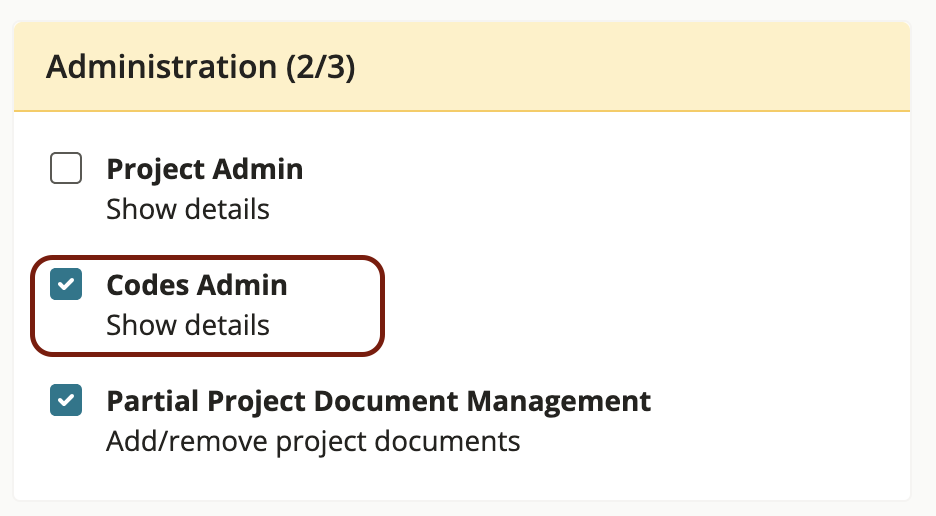Open details link below Project Admin title
Screen dimensions: 936x516
tap(187, 210)
